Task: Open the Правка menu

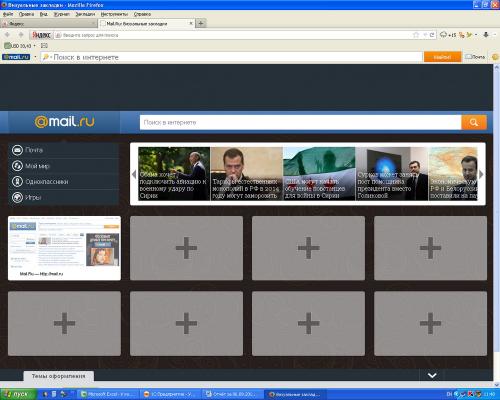Action: [x=26, y=14]
